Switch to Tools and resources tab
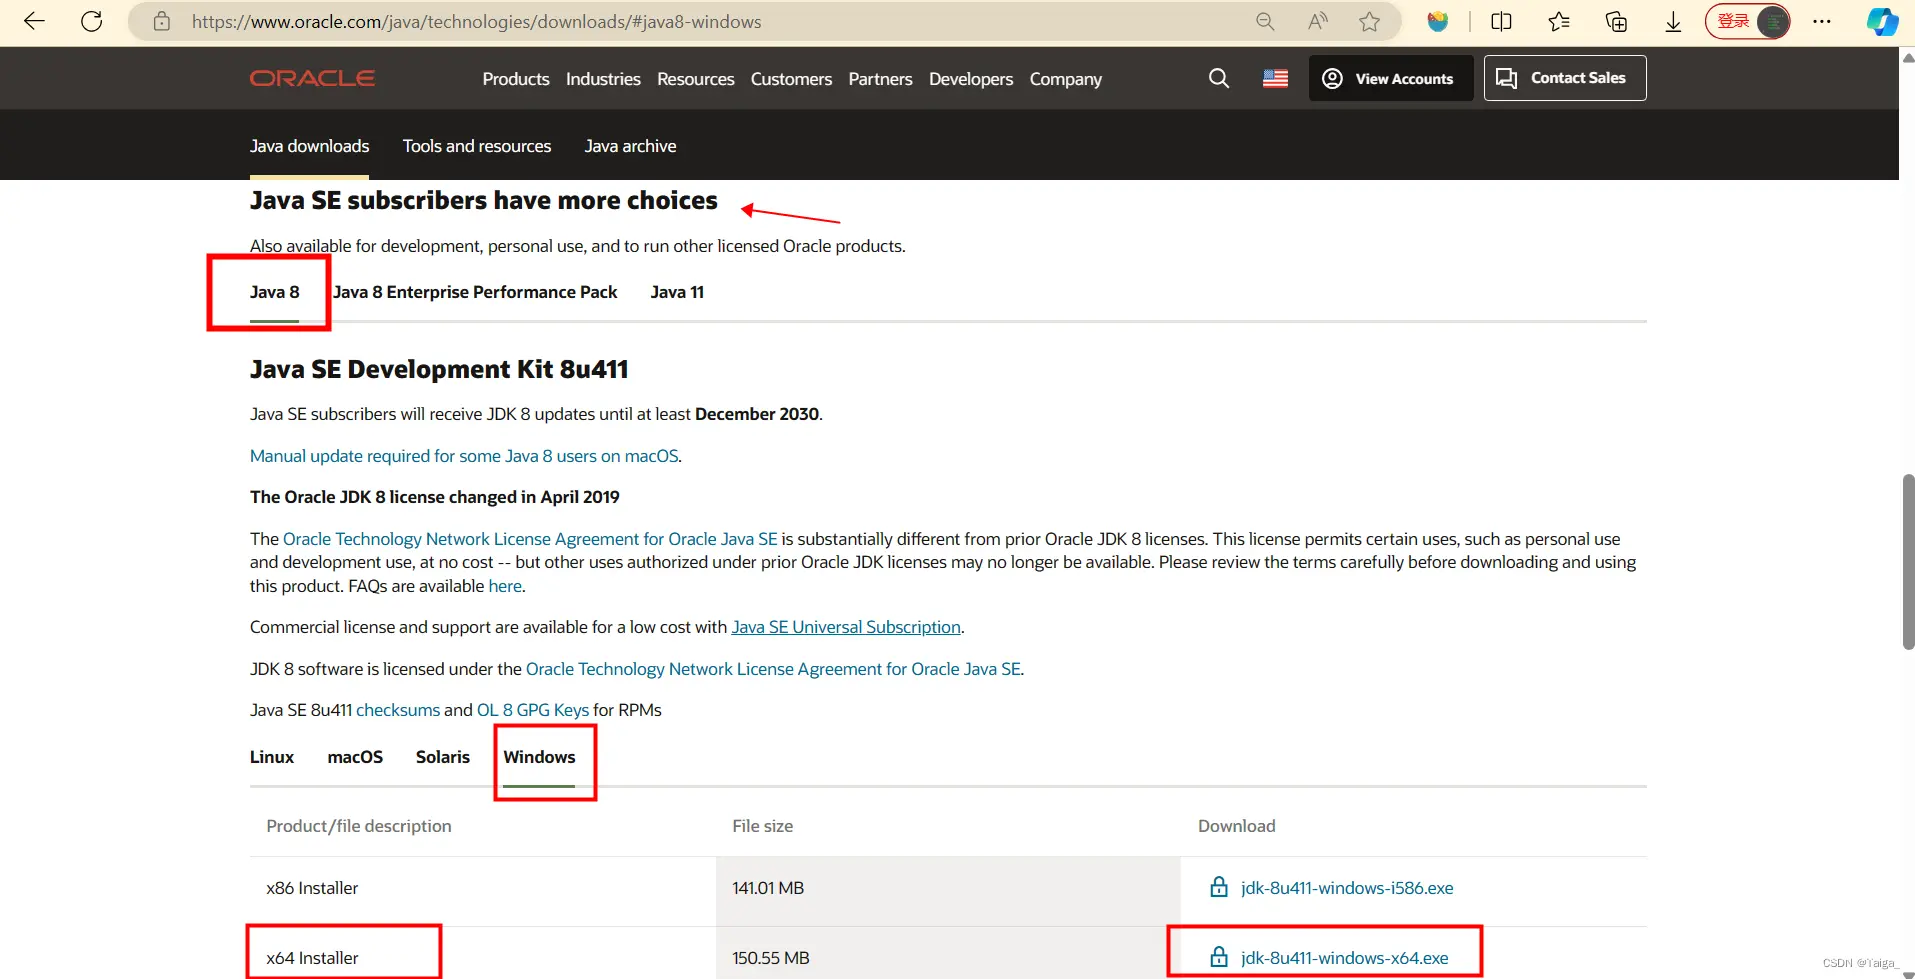Screen dimensions: 1915x979 477,146
